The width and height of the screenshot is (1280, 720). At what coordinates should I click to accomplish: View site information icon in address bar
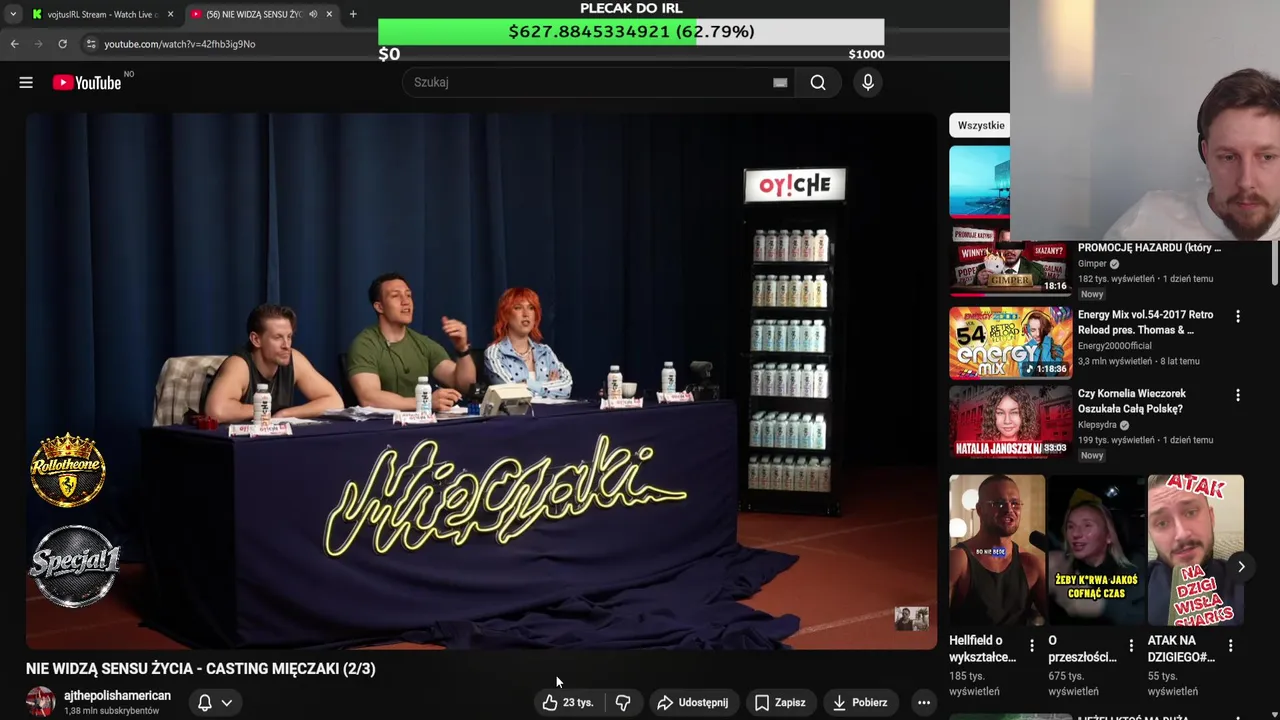pos(91,44)
